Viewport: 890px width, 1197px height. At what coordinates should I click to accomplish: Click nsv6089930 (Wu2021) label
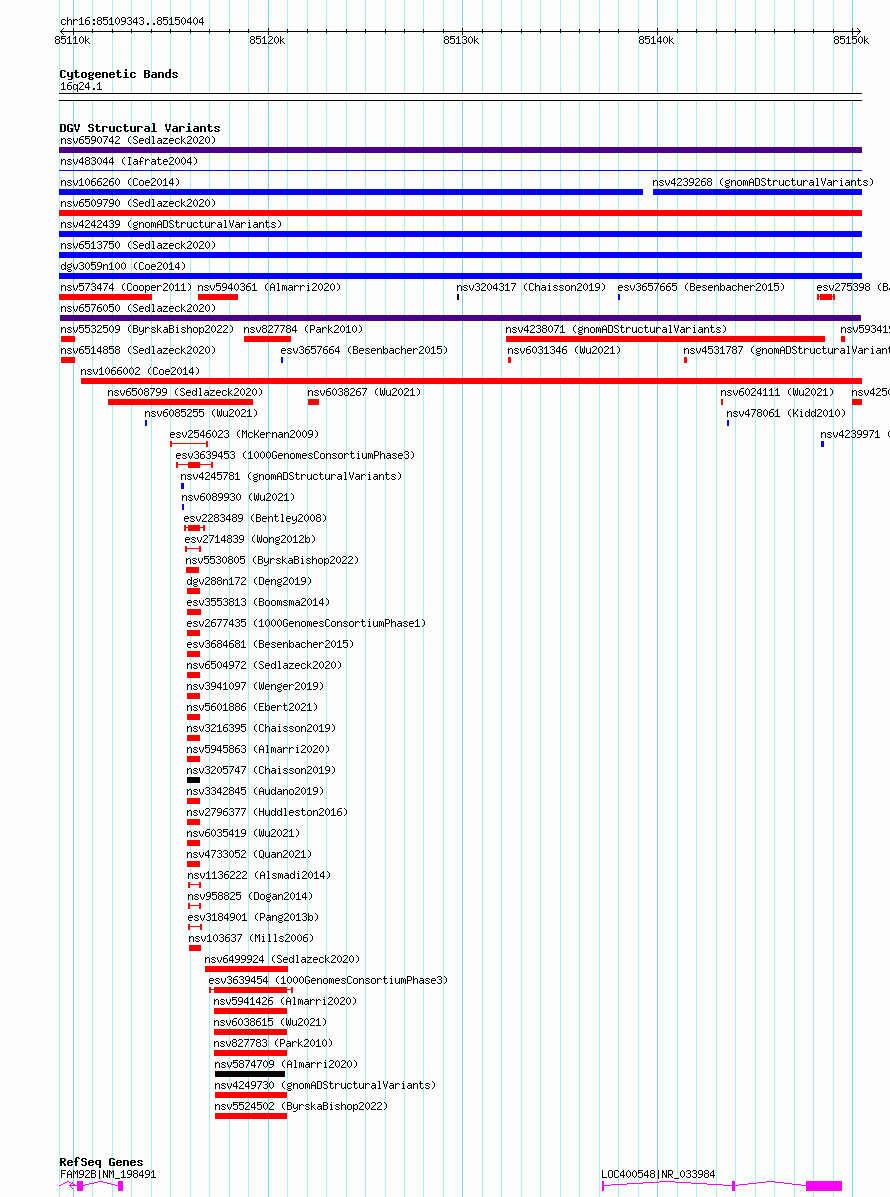click(x=237, y=497)
